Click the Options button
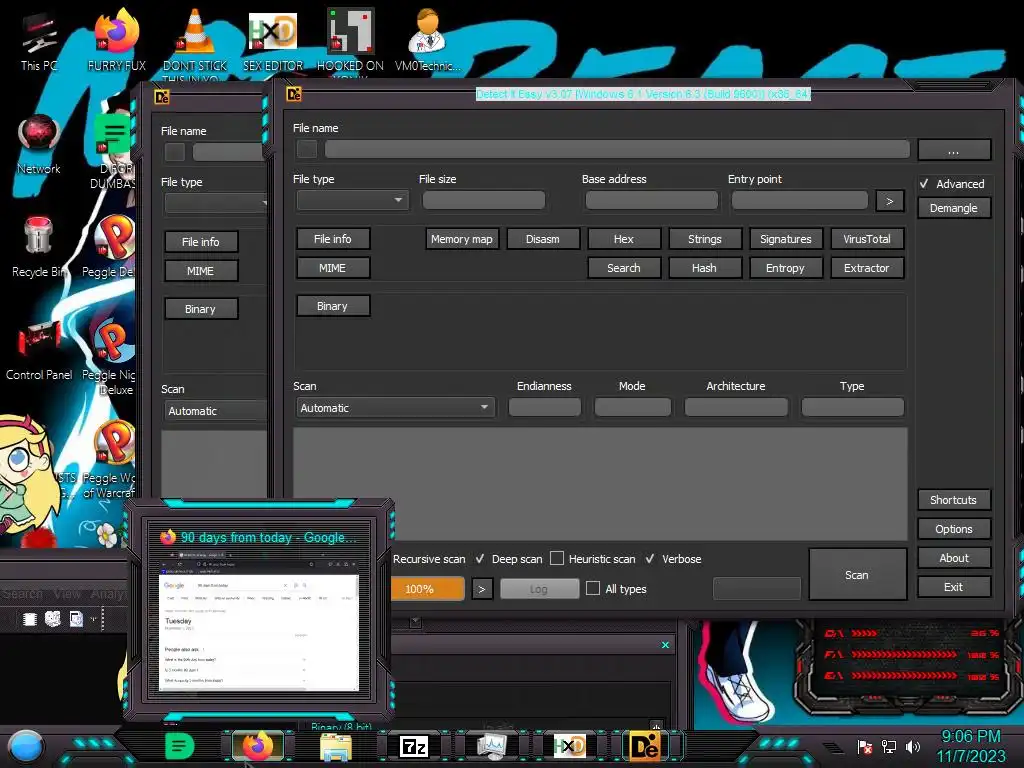Image resolution: width=1024 pixels, height=768 pixels. tap(954, 528)
